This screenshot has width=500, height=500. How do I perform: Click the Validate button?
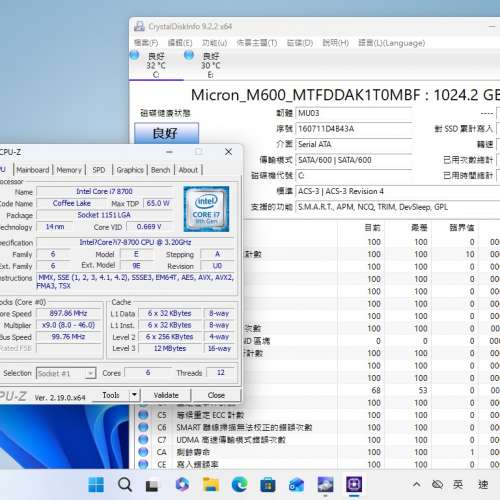pyautogui.click(x=166, y=395)
